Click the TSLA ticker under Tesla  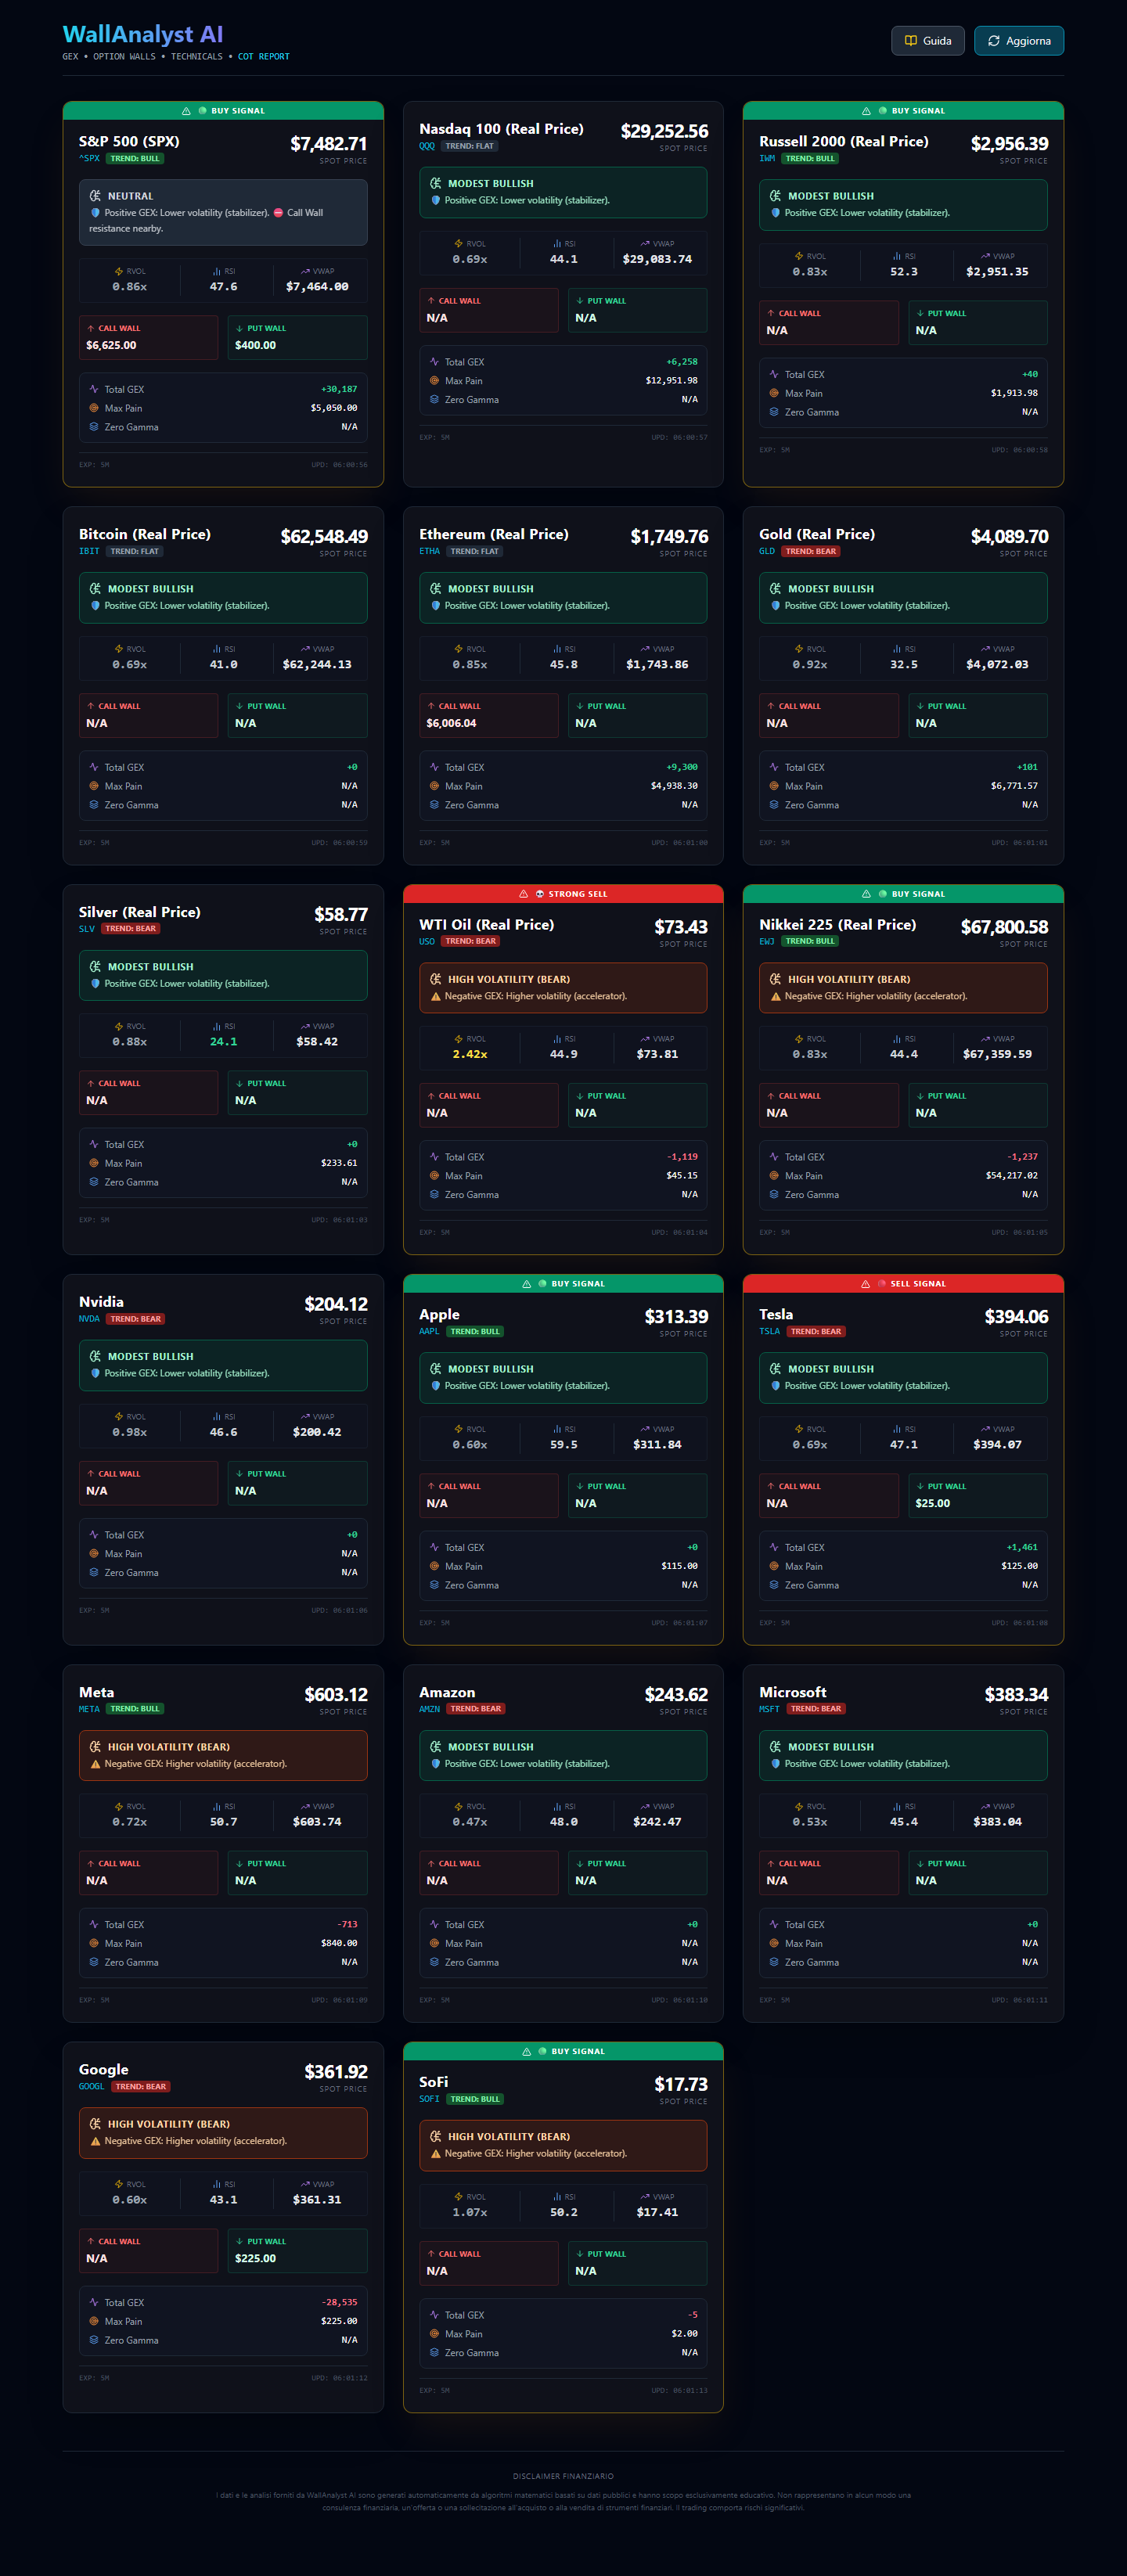point(769,1332)
